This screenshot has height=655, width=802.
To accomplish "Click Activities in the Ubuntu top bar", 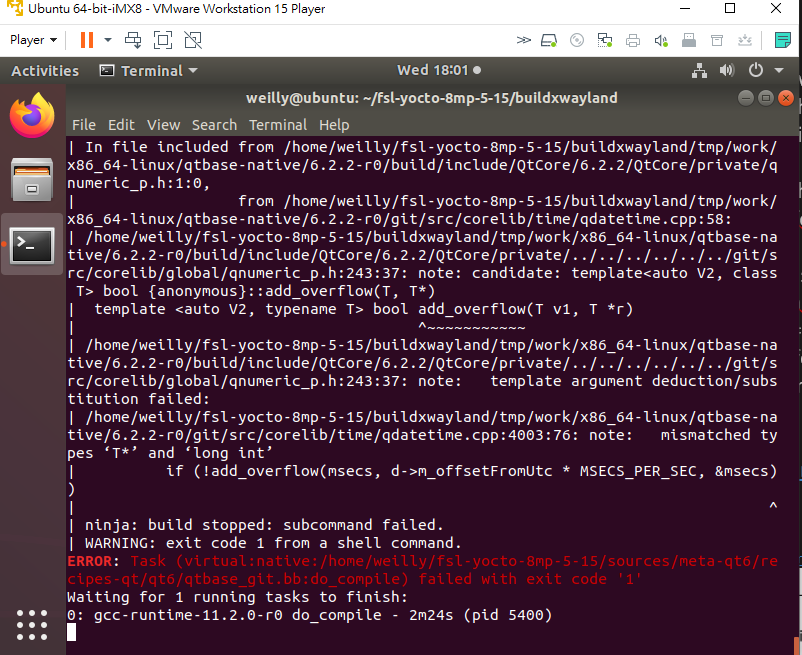I will click(x=45, y=70).
